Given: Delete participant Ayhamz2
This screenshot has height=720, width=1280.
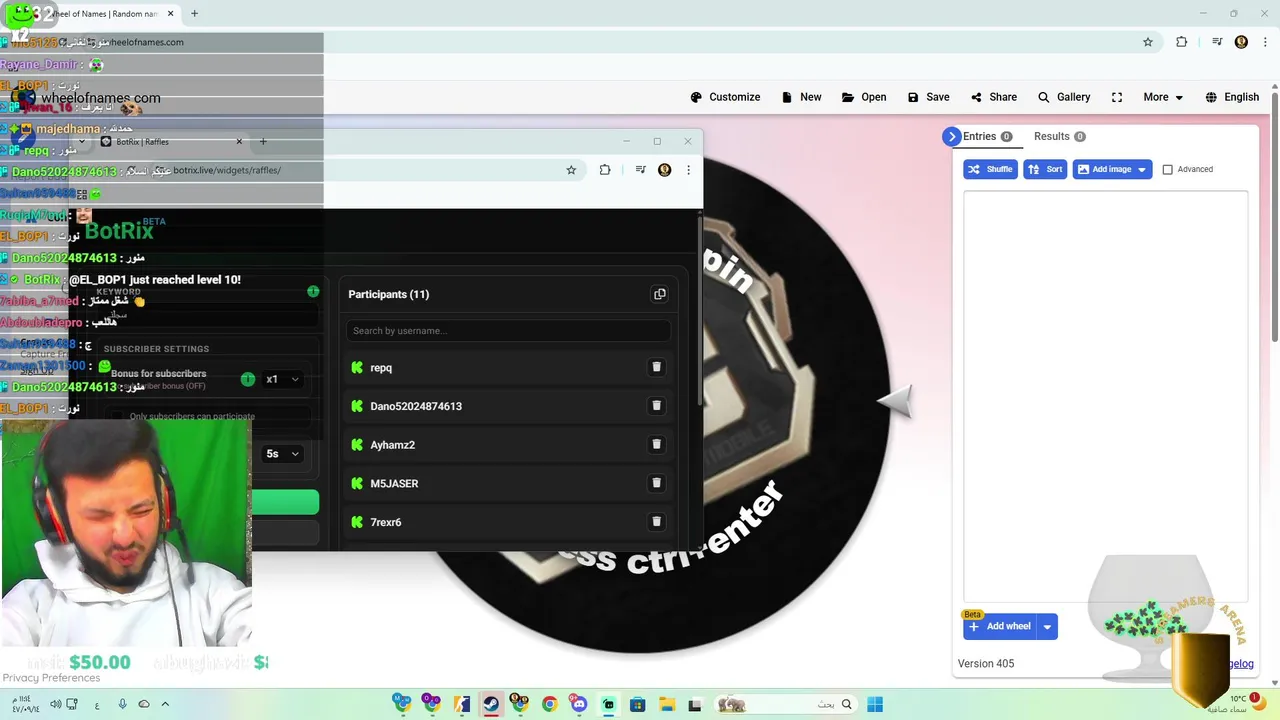Looking at the screenshot, I should coord(656,444).
